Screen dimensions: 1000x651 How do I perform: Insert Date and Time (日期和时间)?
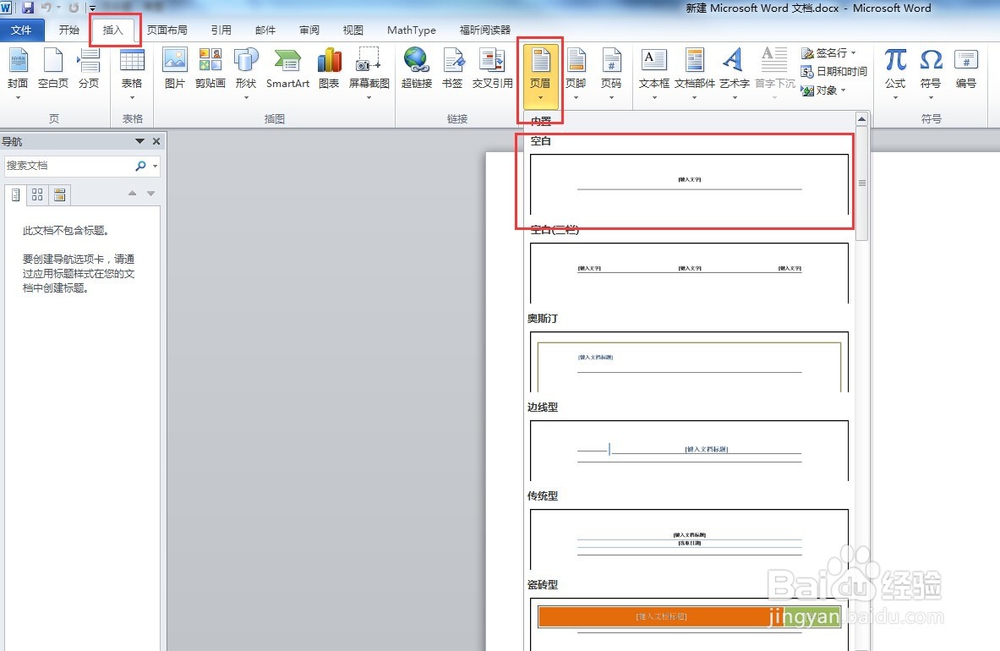tap(834, 71)
